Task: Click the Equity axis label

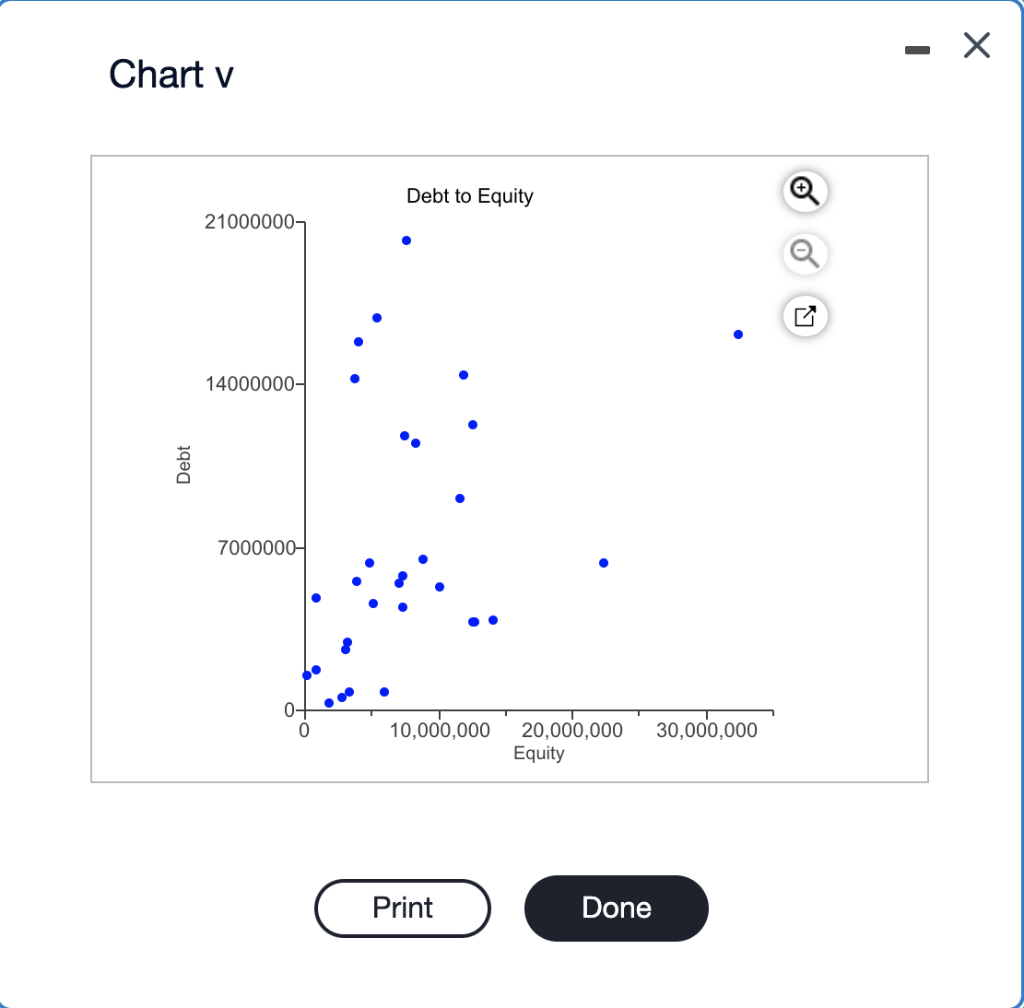Action: tap(539, 753)
